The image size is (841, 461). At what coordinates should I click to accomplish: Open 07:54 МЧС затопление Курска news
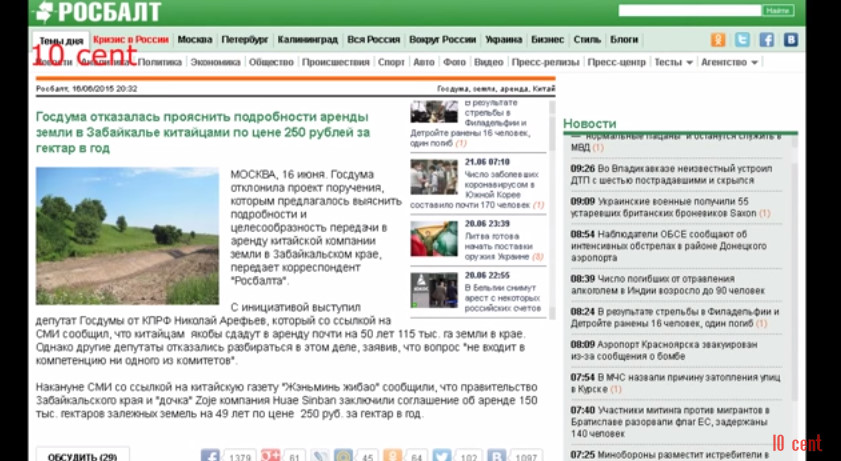(675, 383)
